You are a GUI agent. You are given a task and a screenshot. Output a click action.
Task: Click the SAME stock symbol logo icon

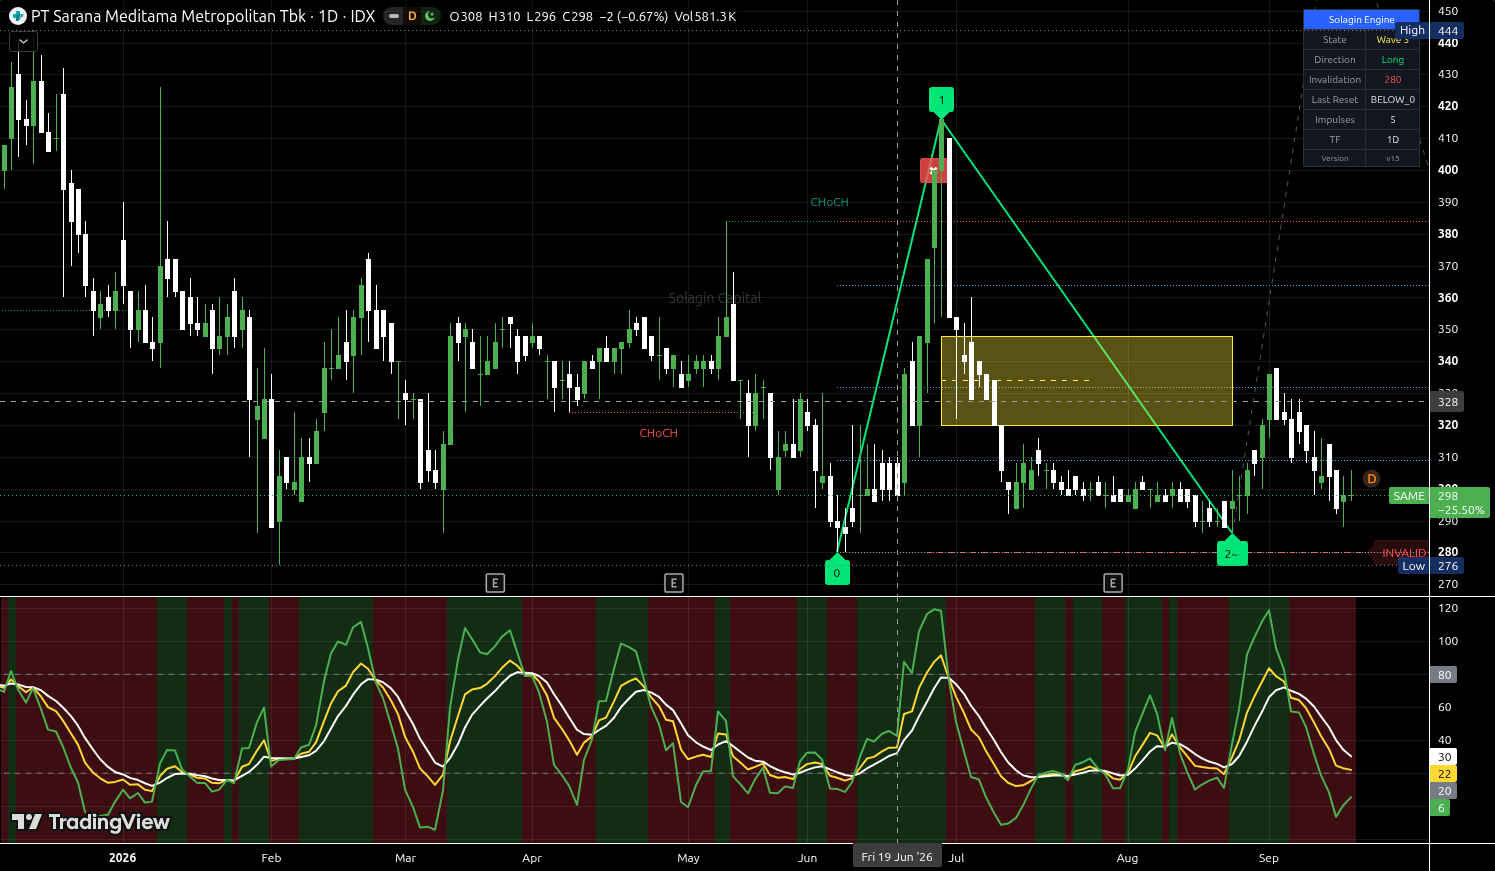(x=17, y=16)
